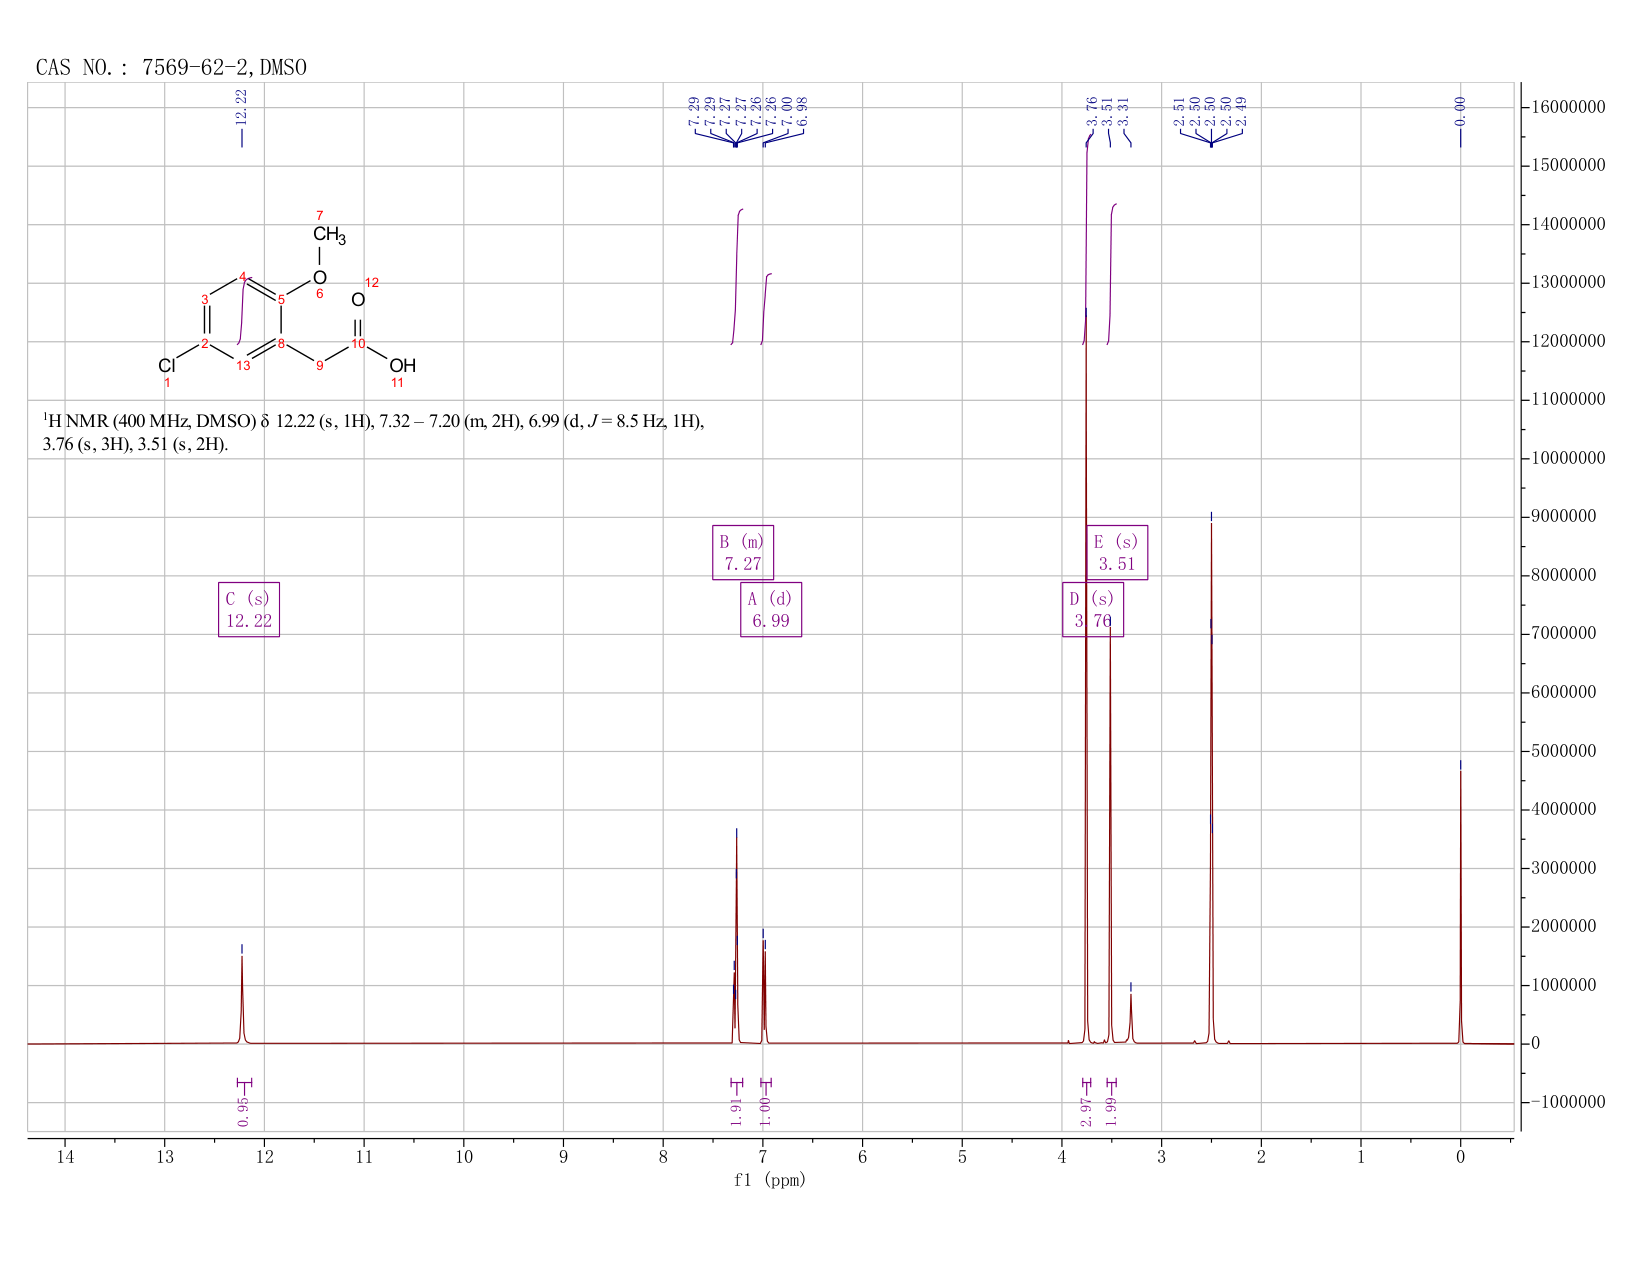This screenshot has height=1275, width=1650.
Task: Click the CAS NO. title text
Action: (x=171, y=68)
